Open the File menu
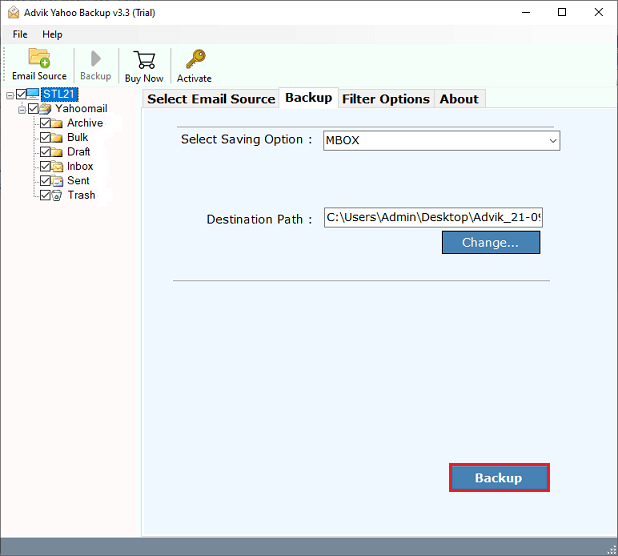Screen dimensions: 618x556 tap(20, 34)
